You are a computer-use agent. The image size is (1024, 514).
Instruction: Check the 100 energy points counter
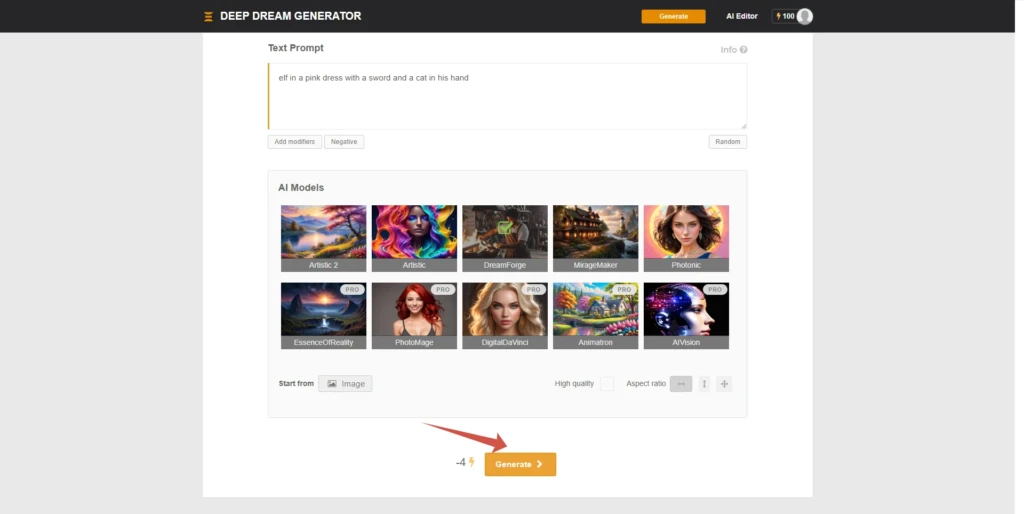click(784, 16)
